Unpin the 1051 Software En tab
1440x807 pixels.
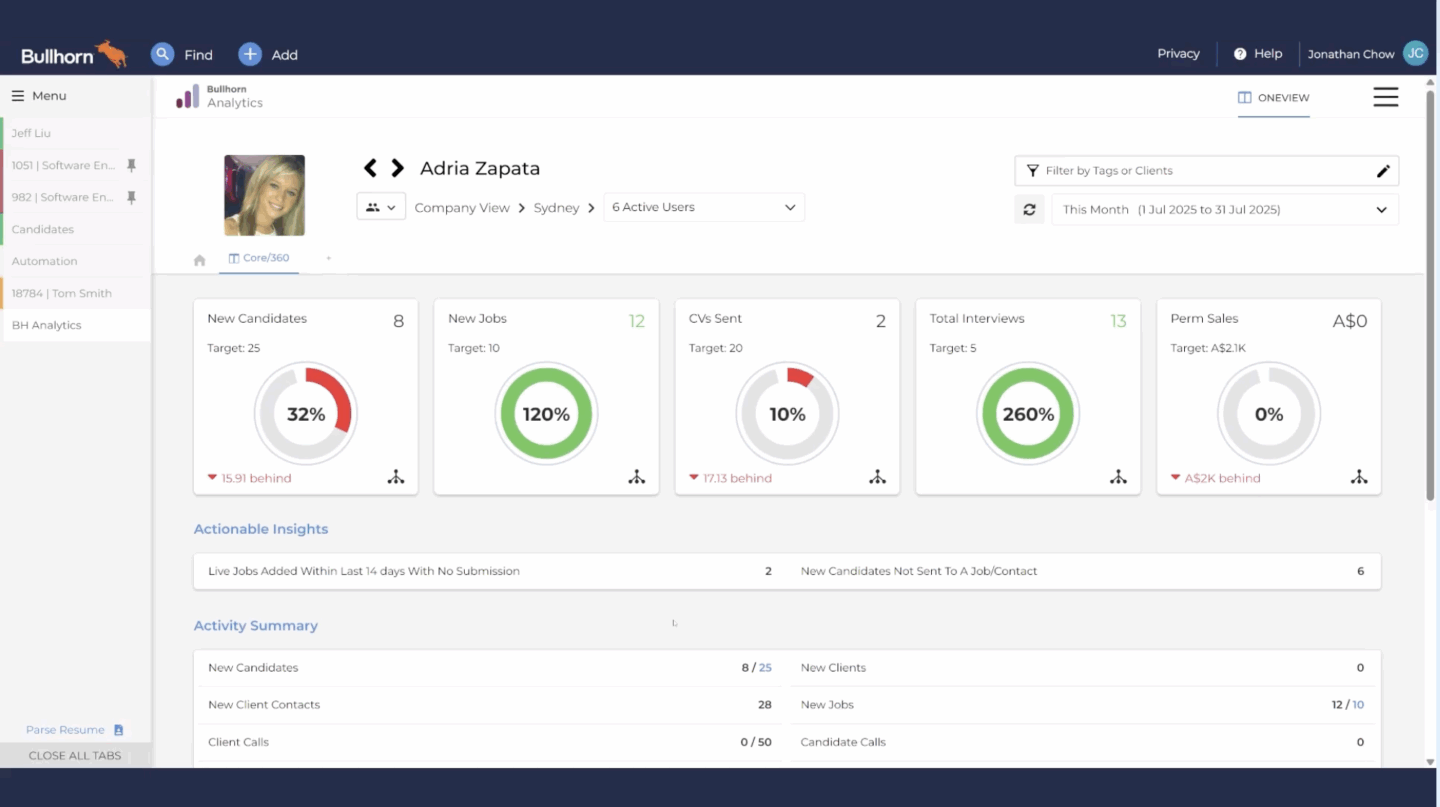131,166
